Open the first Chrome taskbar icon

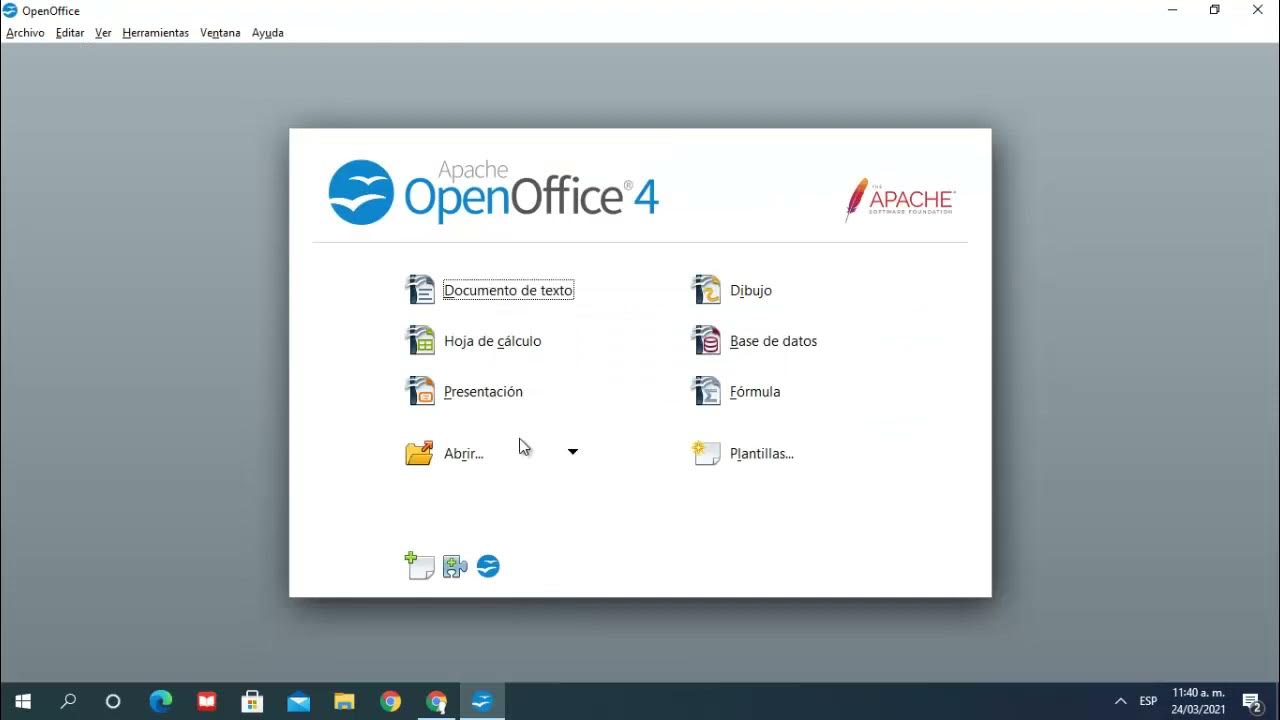[390, 701]
